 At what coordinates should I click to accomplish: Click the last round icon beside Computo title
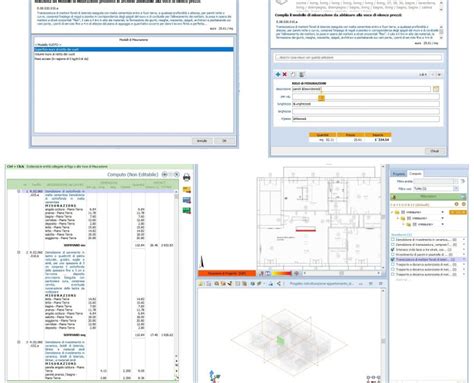point(177,174)
